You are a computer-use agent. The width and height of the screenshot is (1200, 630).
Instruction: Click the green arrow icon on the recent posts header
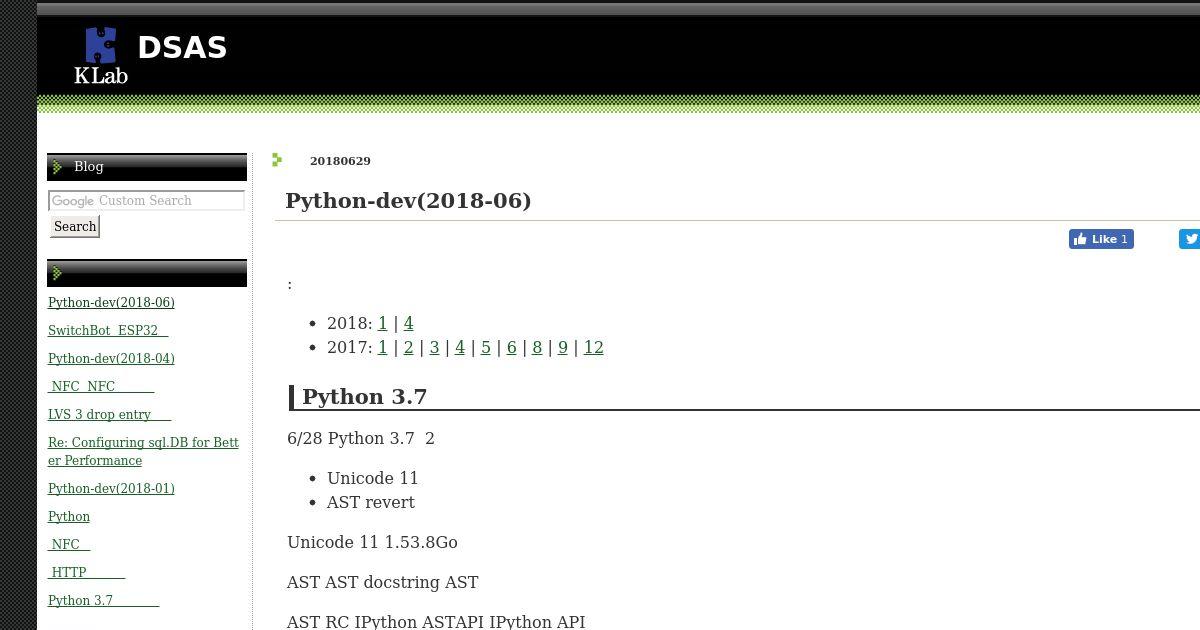click(x=57, y=273)
